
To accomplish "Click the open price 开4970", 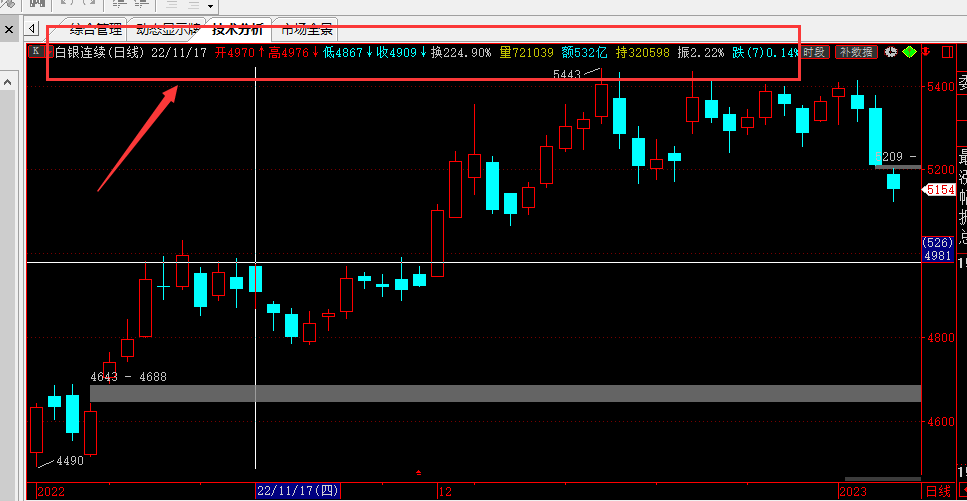I will (235, 52).
